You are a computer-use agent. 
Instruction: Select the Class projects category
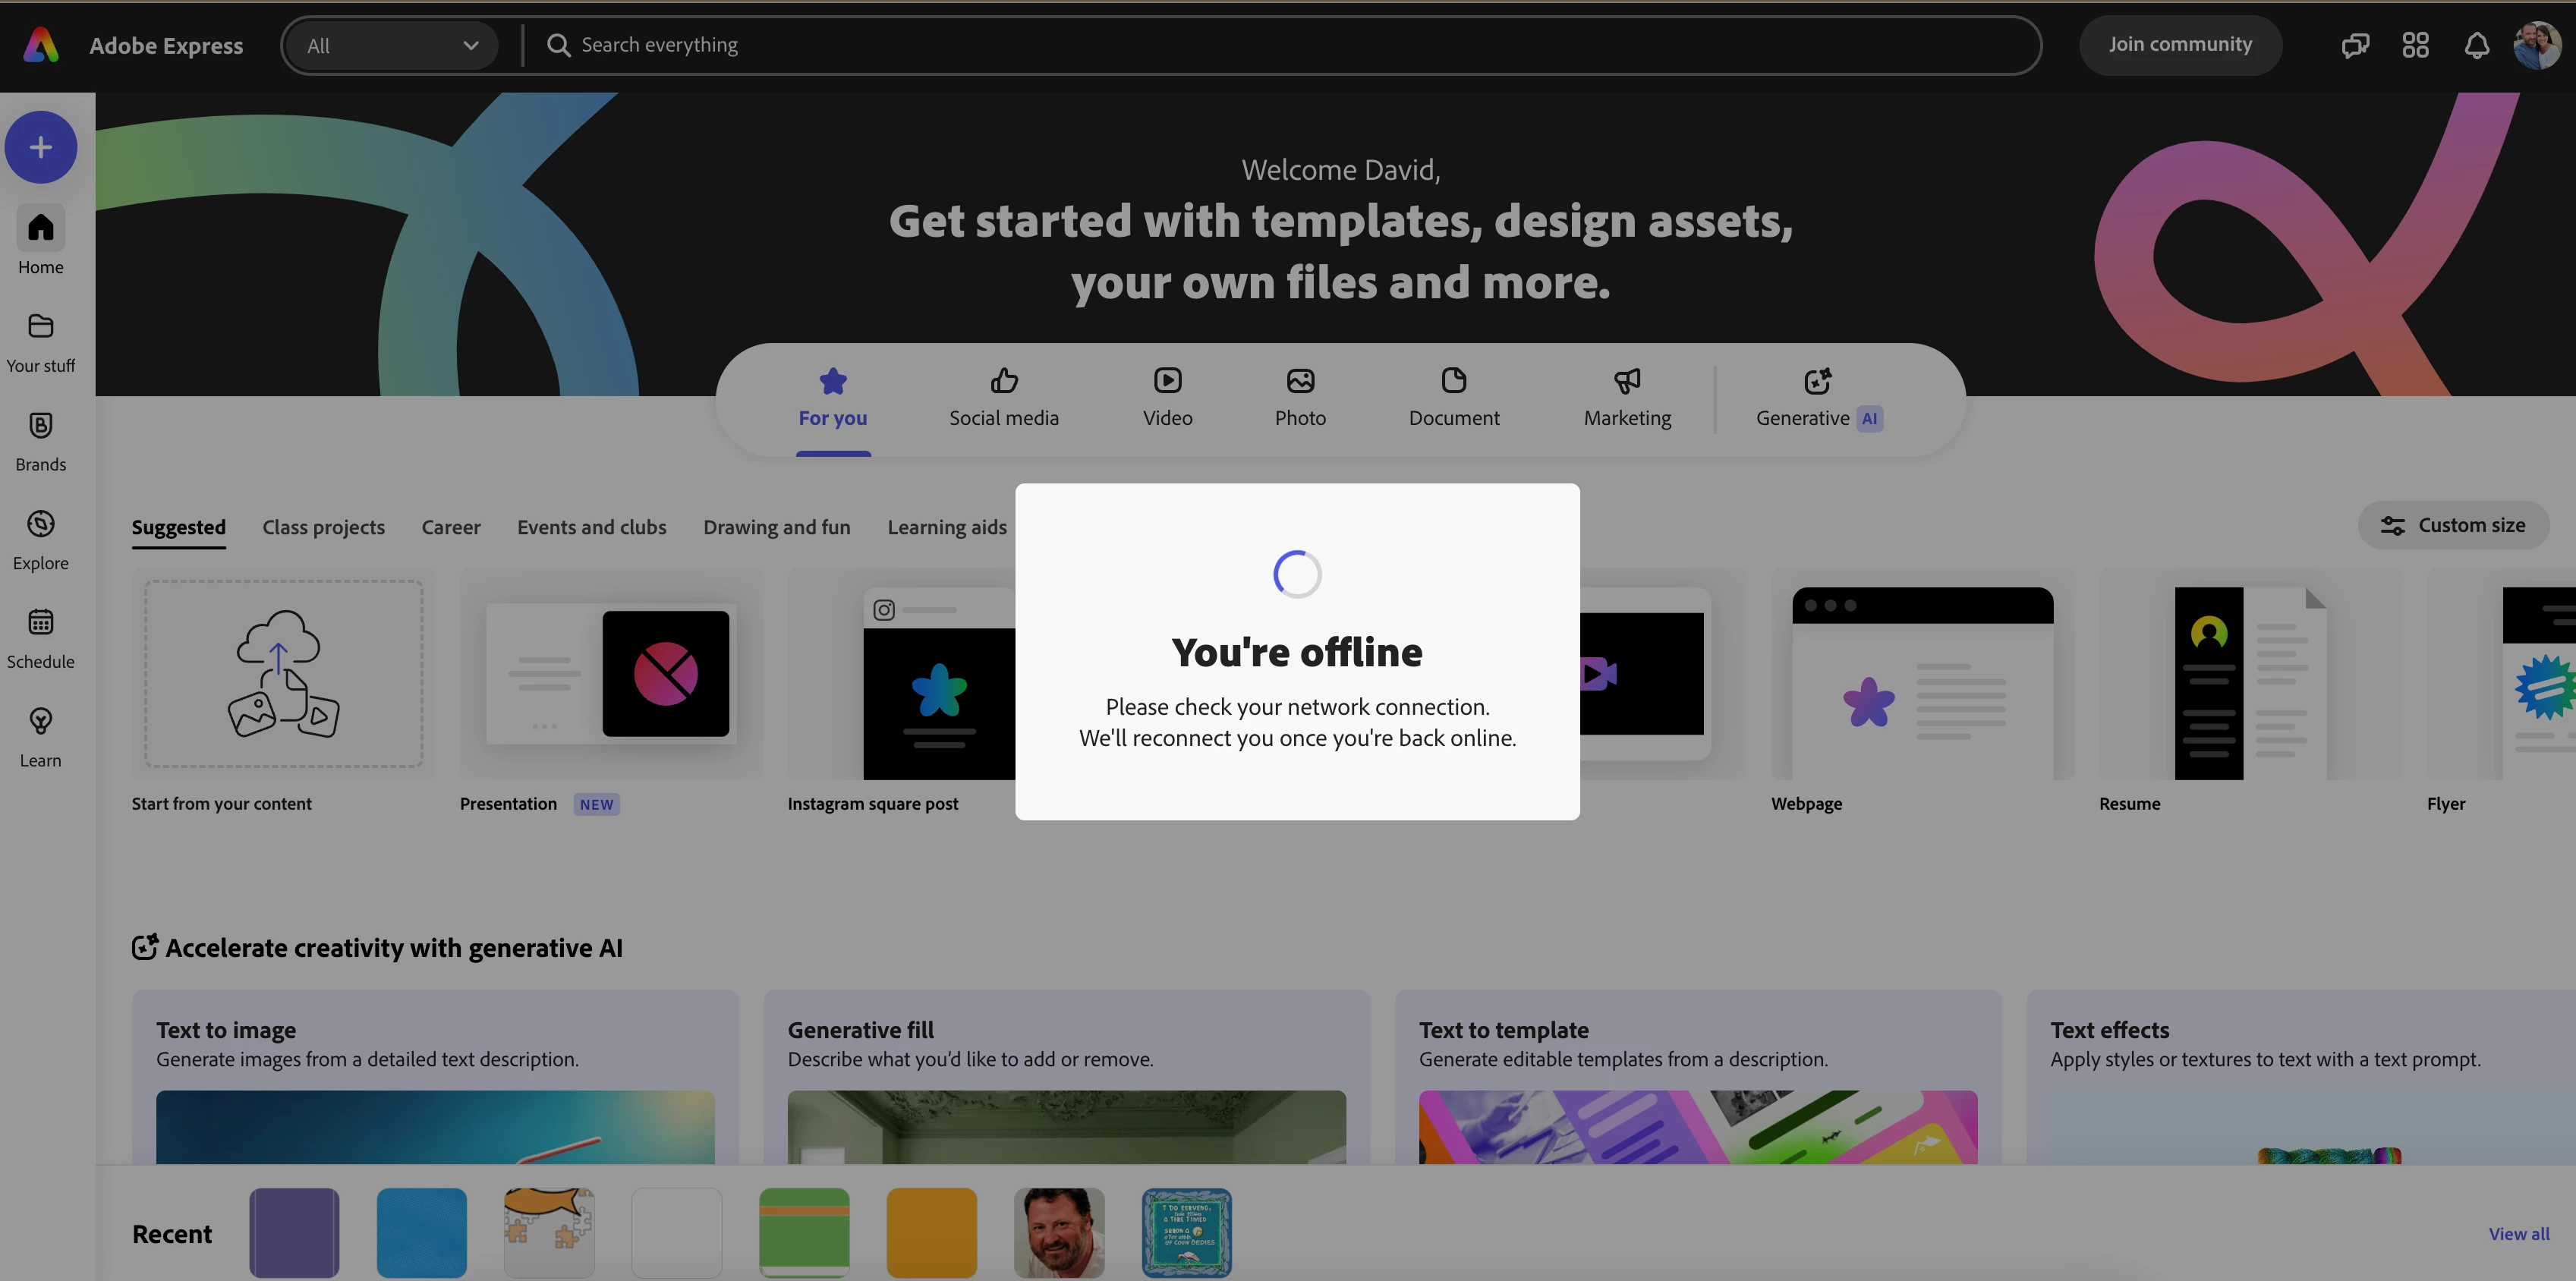[323, 527]
